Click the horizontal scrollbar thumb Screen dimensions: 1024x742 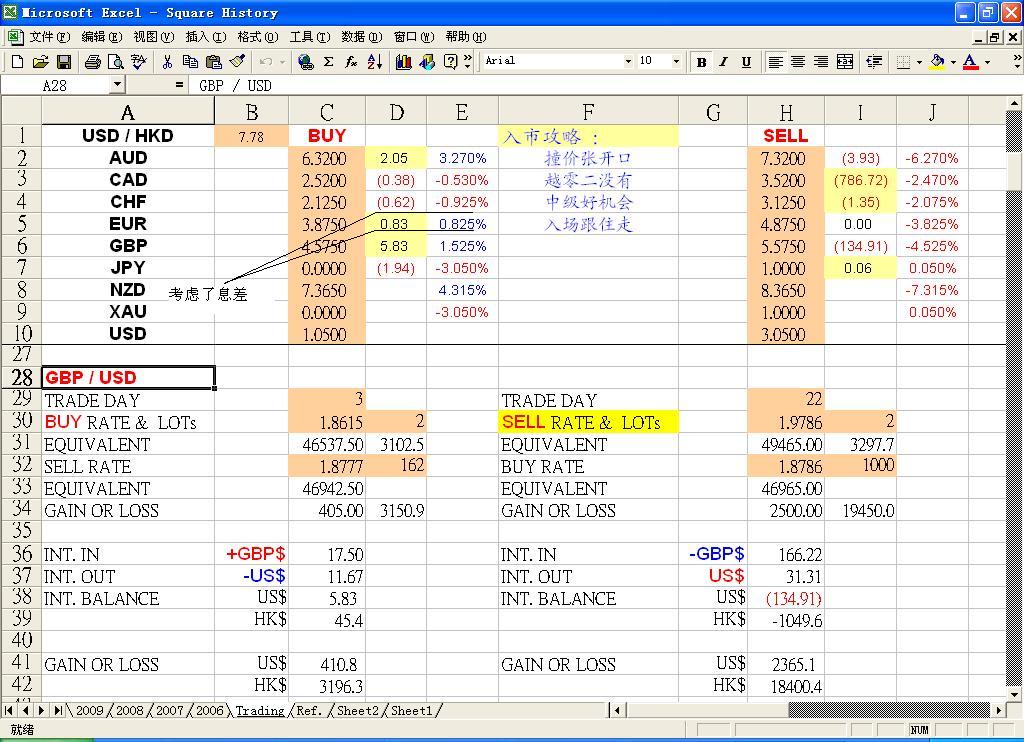point(889,710)
